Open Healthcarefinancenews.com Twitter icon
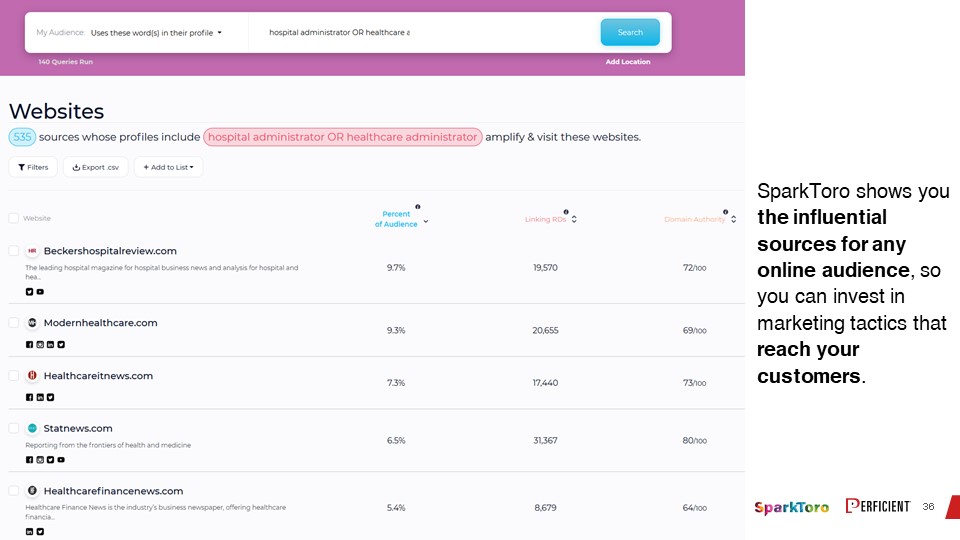960x540 pixels. [40, 532]
